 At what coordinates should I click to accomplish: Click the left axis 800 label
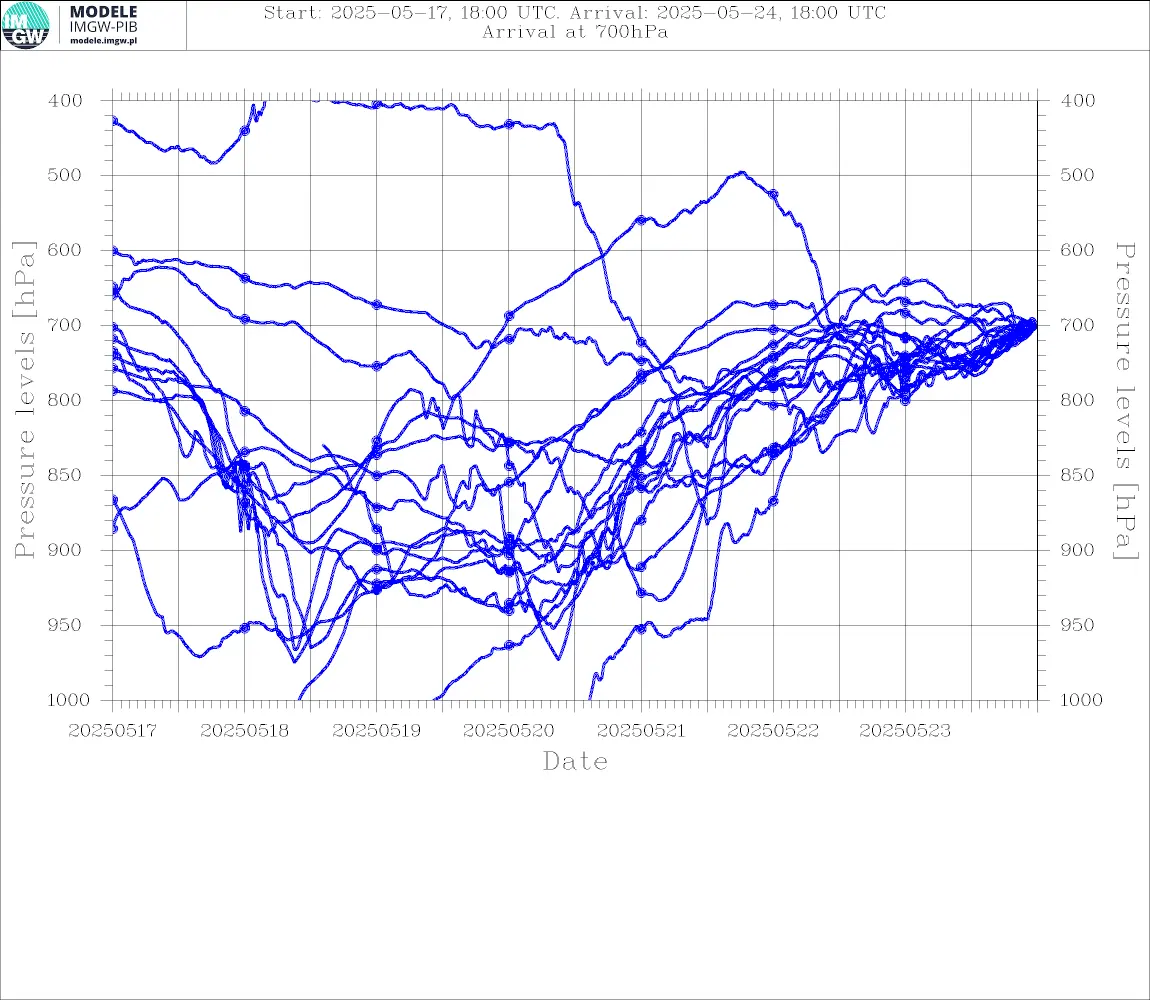(x=65, y=400)
